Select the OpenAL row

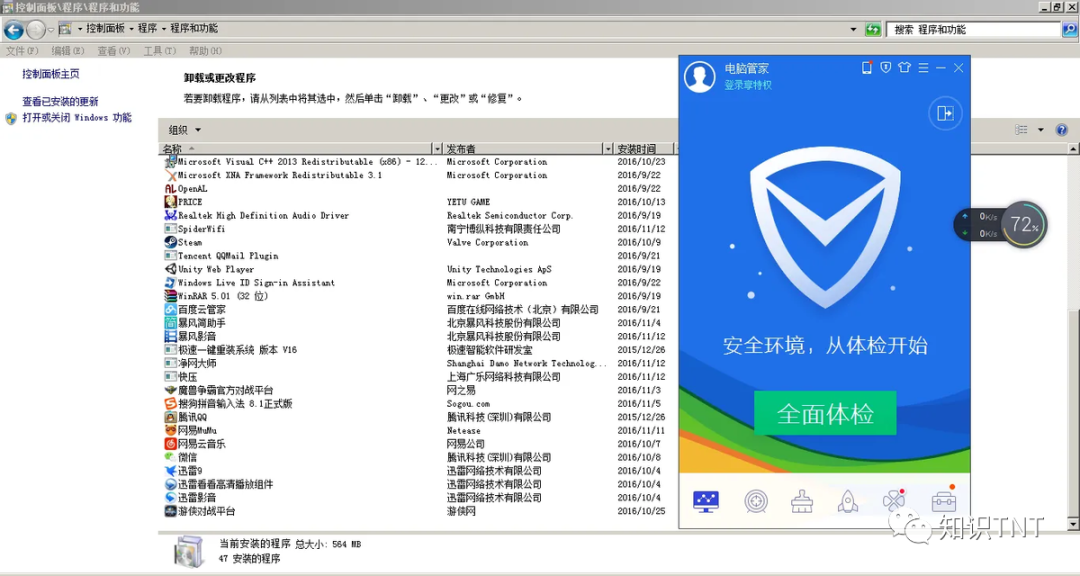tap(419, 189)
